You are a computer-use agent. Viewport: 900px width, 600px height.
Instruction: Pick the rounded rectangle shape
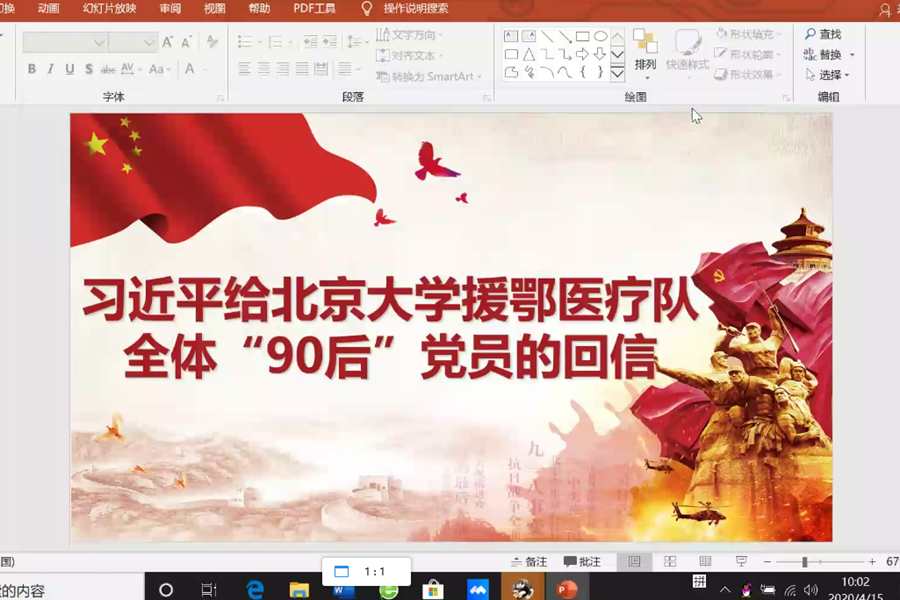coord(511,55)
